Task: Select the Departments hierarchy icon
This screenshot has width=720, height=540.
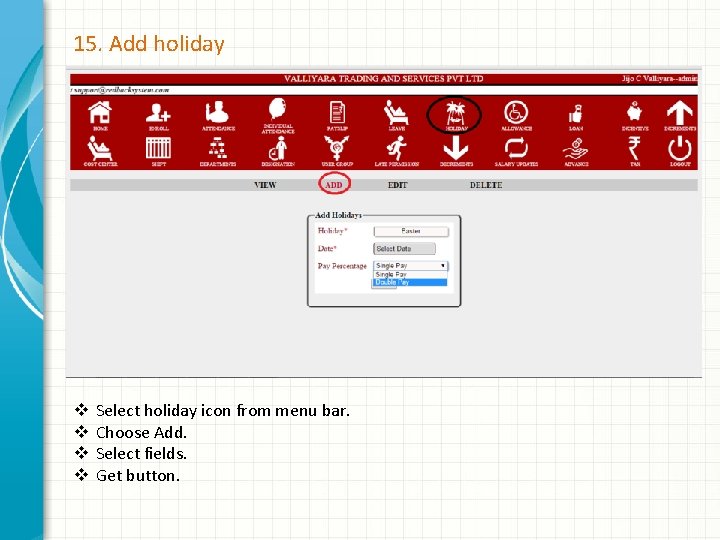Action: coord(218,149)
